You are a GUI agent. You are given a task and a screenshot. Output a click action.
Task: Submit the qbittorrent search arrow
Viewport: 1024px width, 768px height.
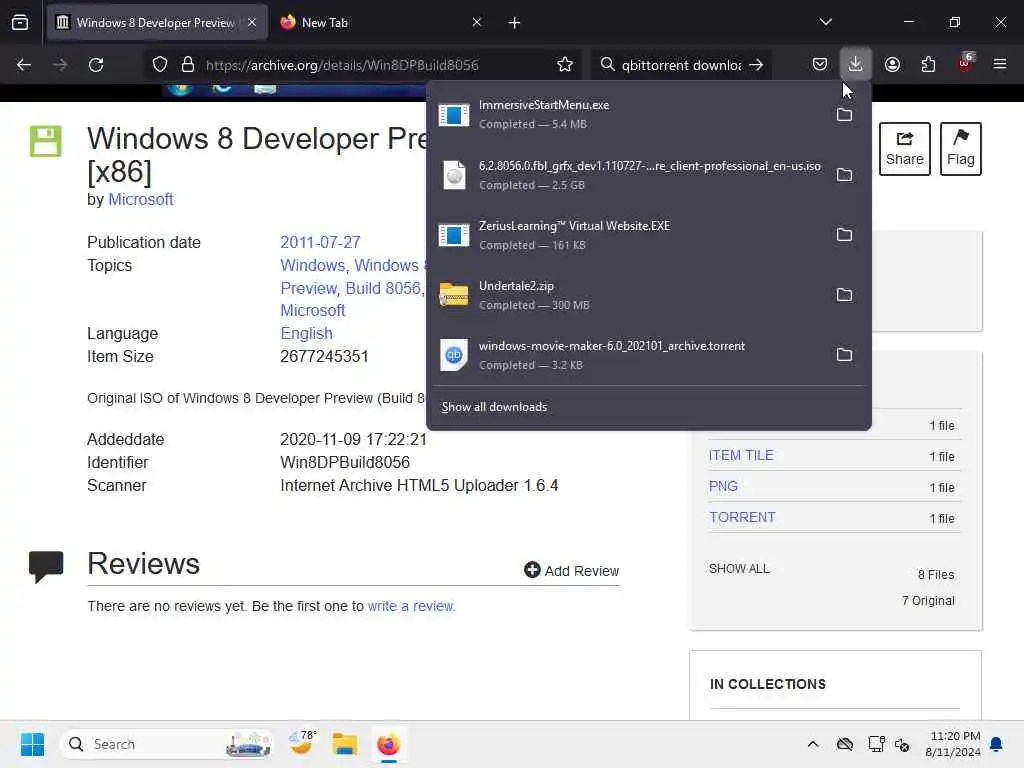[756, 65]
